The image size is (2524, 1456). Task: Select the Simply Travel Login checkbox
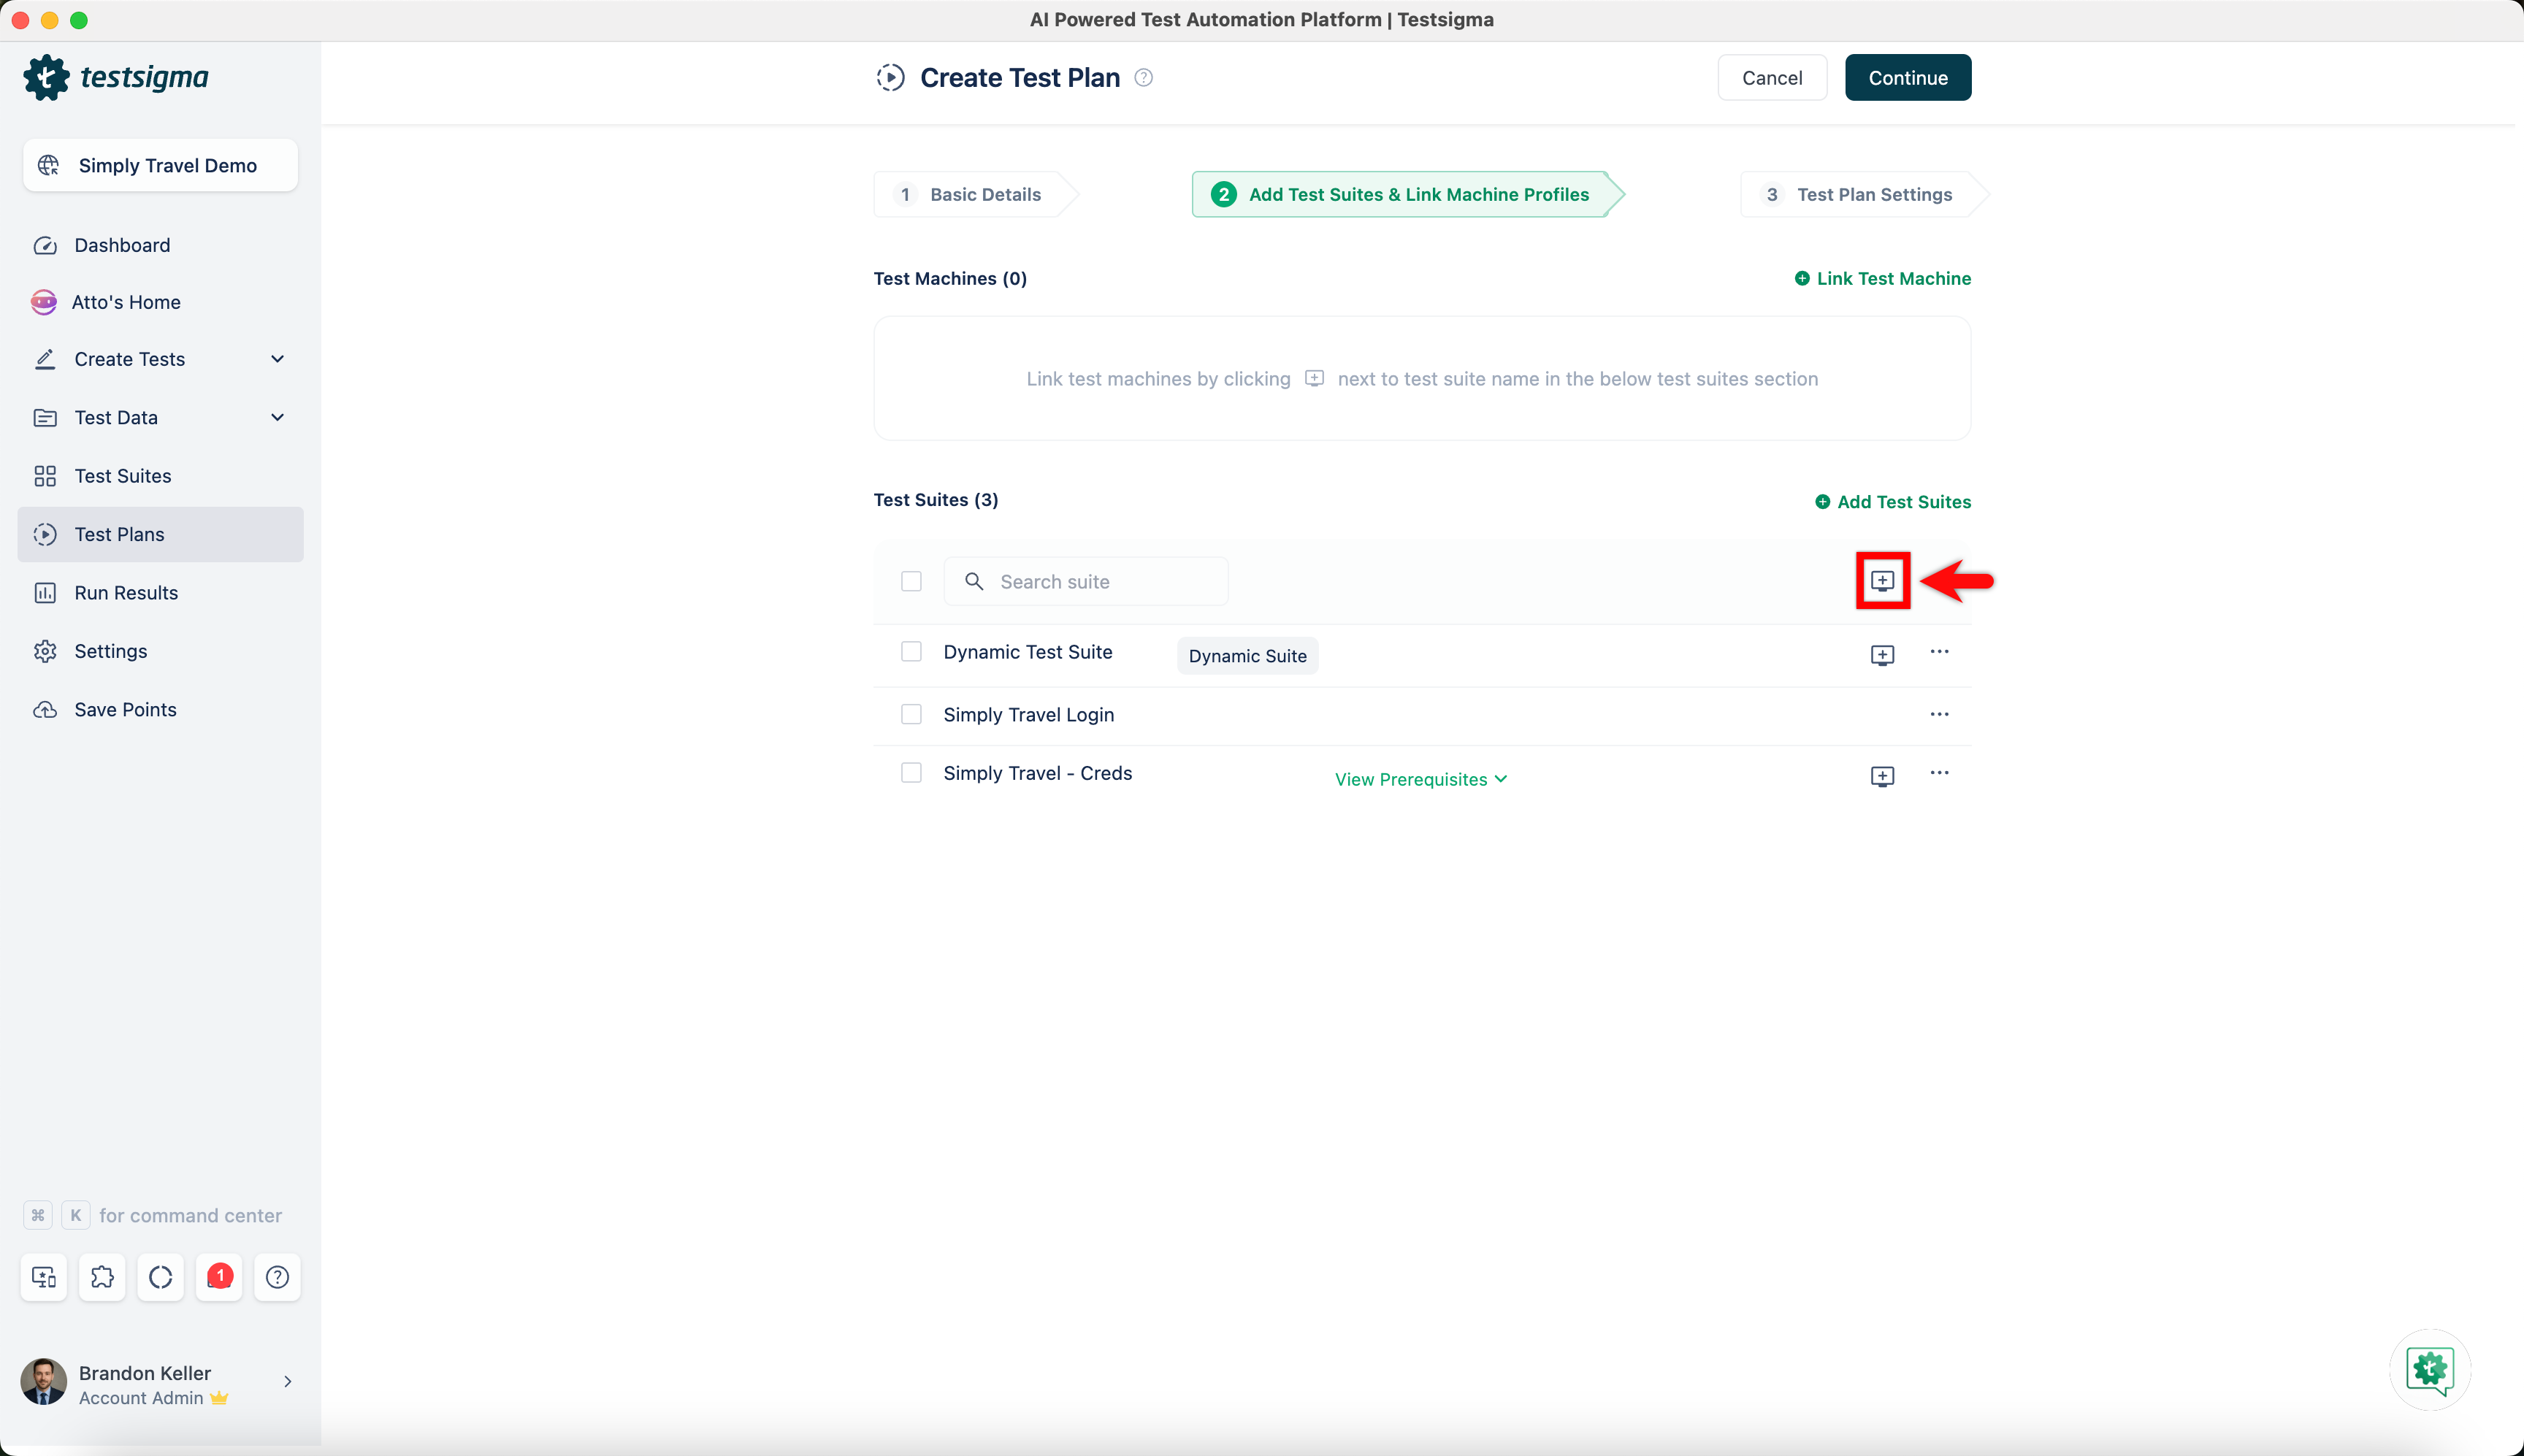(911, 714)
